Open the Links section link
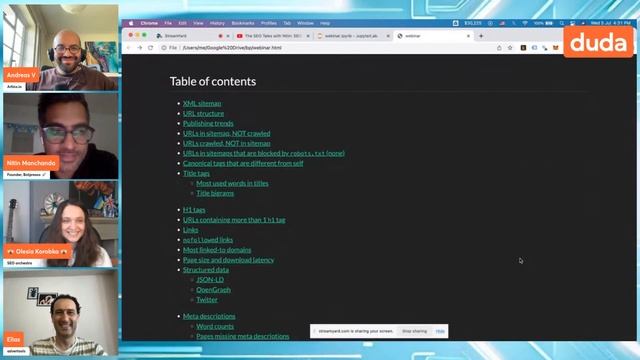Image resolution: width=640 pixels, height=360 pixels. tap(190, 230)
